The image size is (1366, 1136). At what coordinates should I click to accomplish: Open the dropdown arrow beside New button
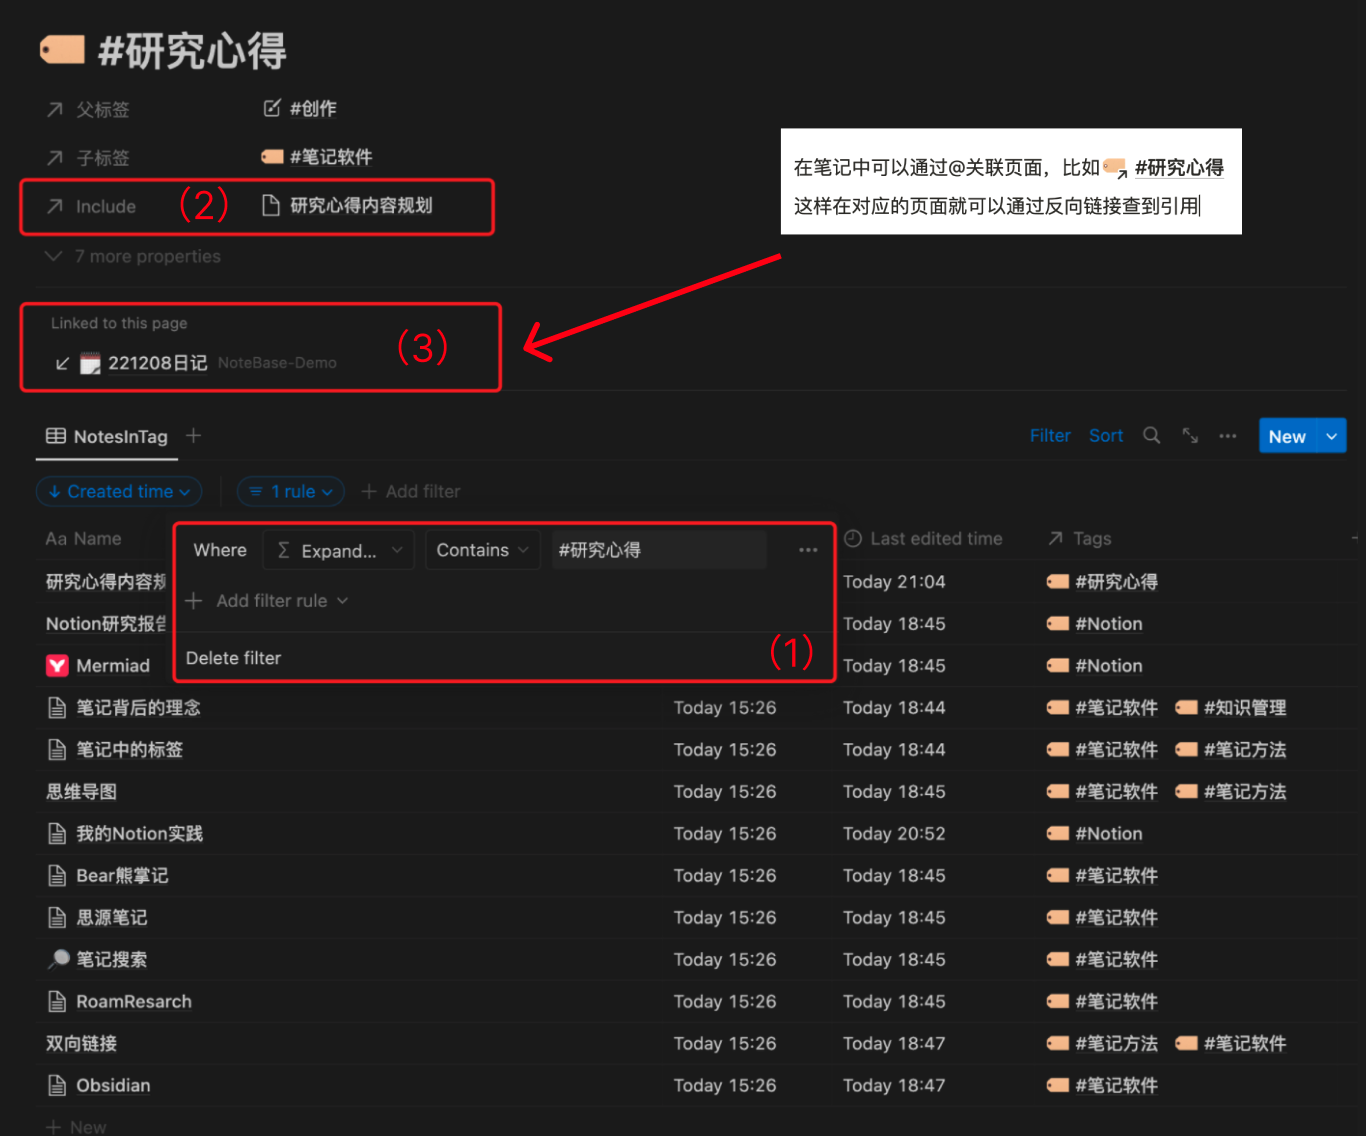1332,436
